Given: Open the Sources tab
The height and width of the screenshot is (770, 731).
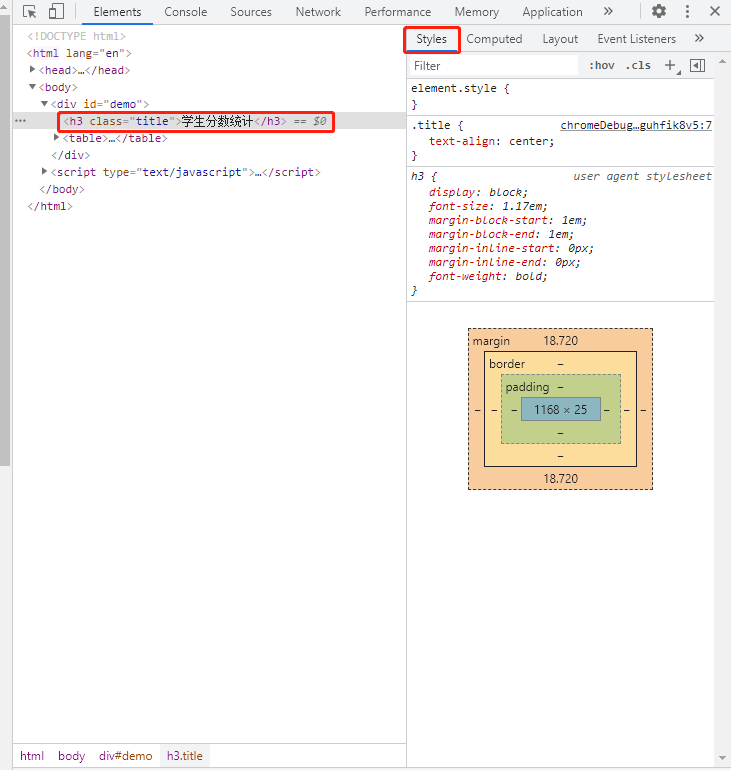Looking at the screenshot, I should pos(251,12).
